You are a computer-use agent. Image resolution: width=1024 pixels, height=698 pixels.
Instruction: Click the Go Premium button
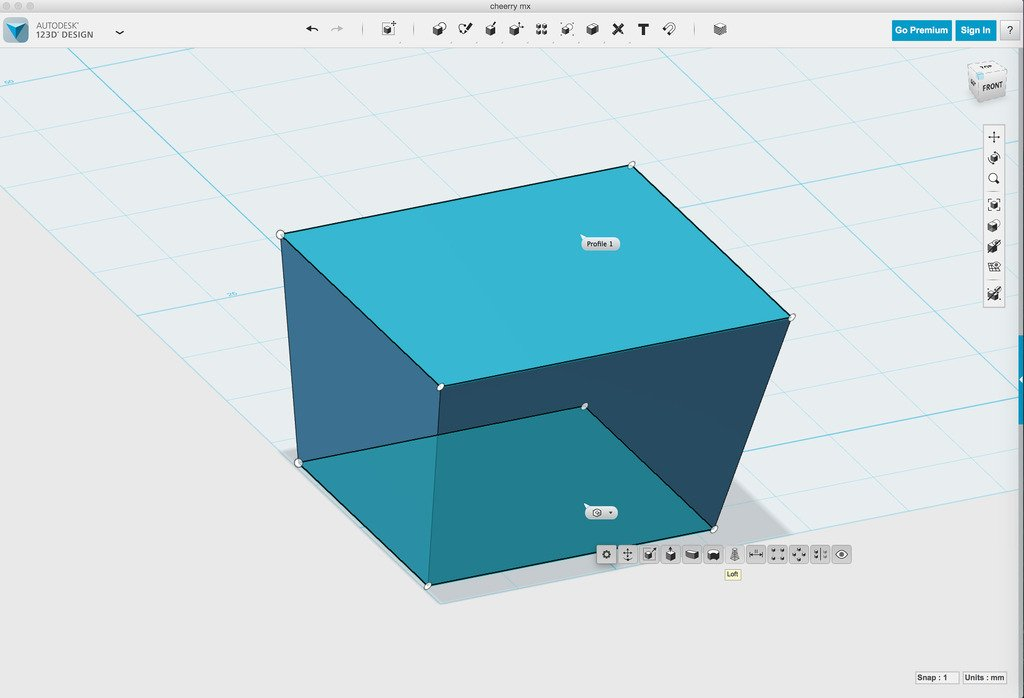click(x=921, y=30)
